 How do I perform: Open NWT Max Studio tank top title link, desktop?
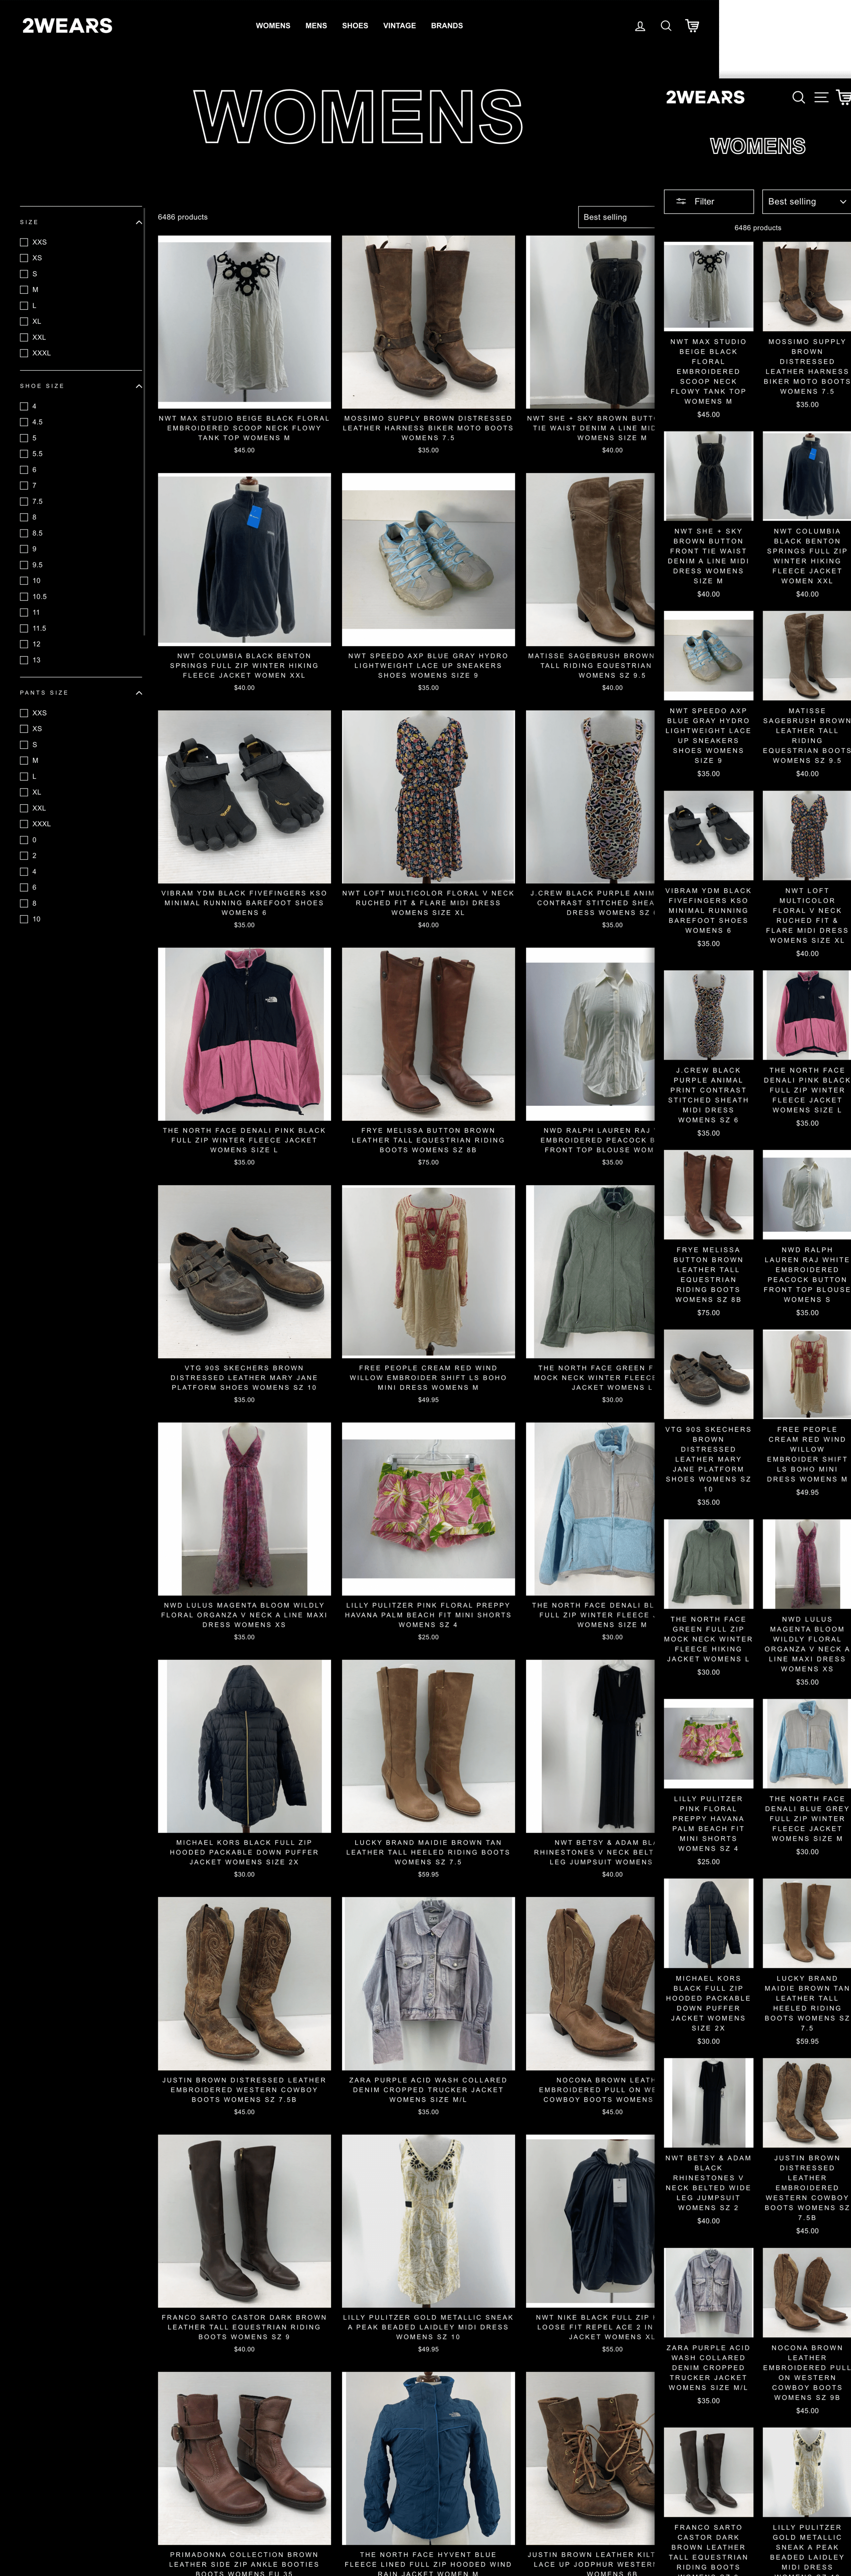coord(244,428)
